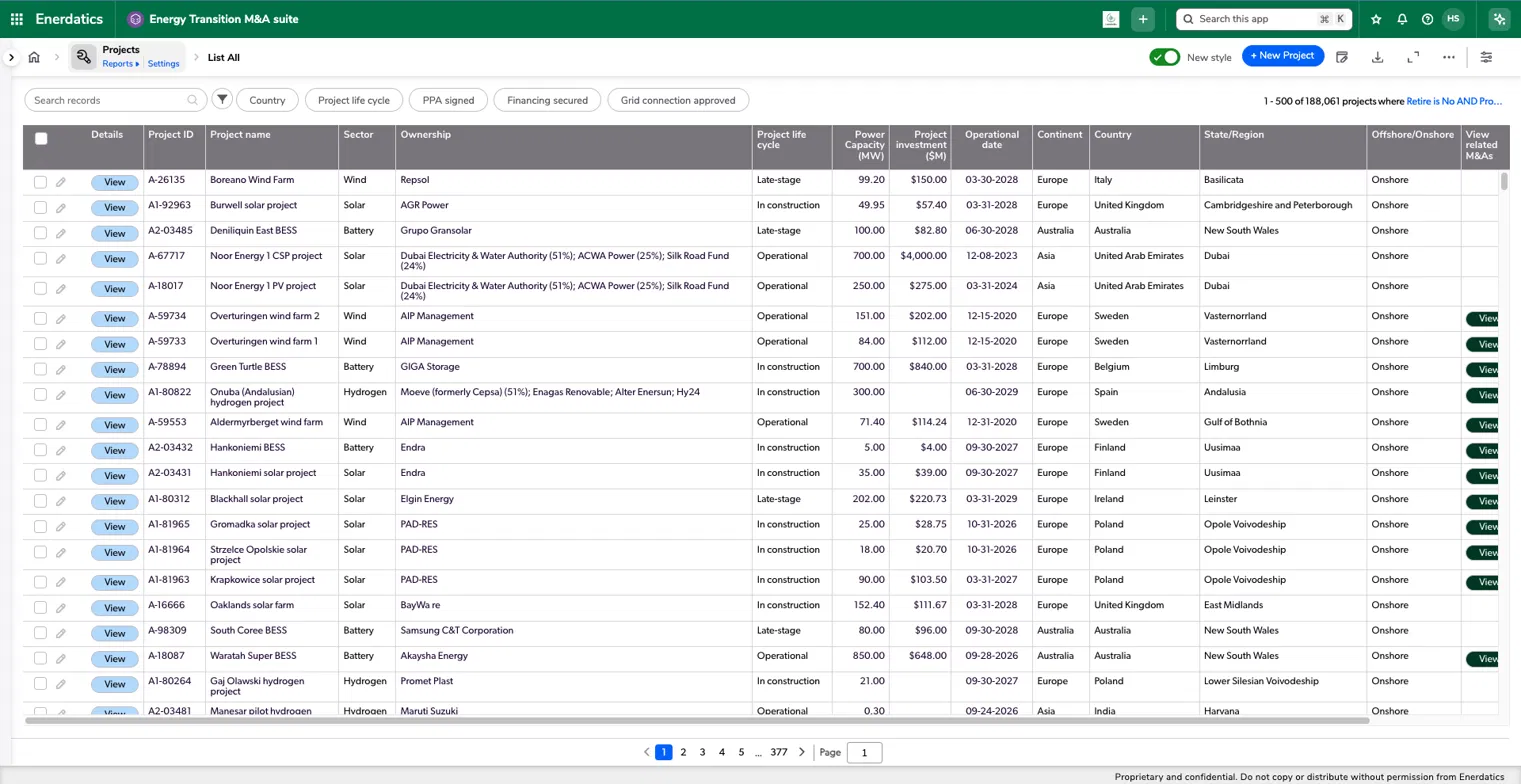
Task: Go to page 2 of results
Action: [x=683, y=752]
